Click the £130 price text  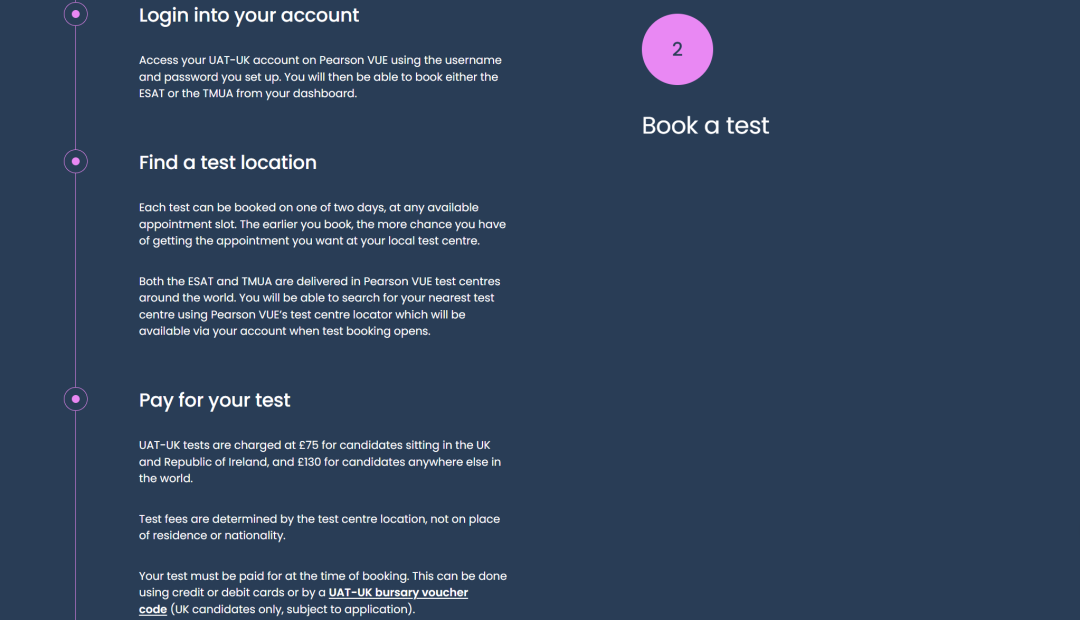(309, 462)
